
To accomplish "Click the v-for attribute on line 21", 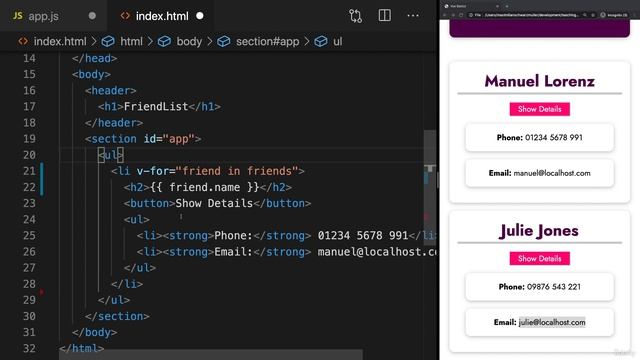I will click(153, 171).
